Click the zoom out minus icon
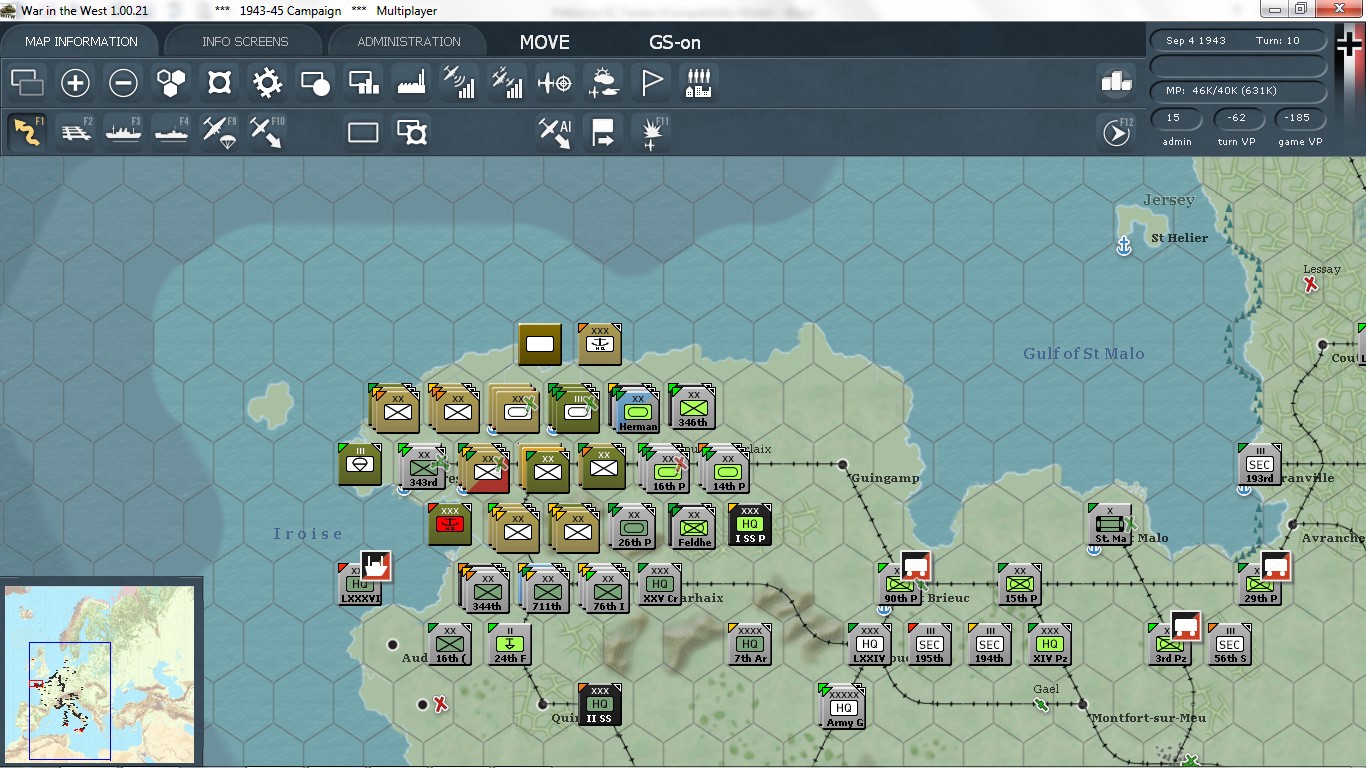1366x768 pixels. (x=123, y=83)
